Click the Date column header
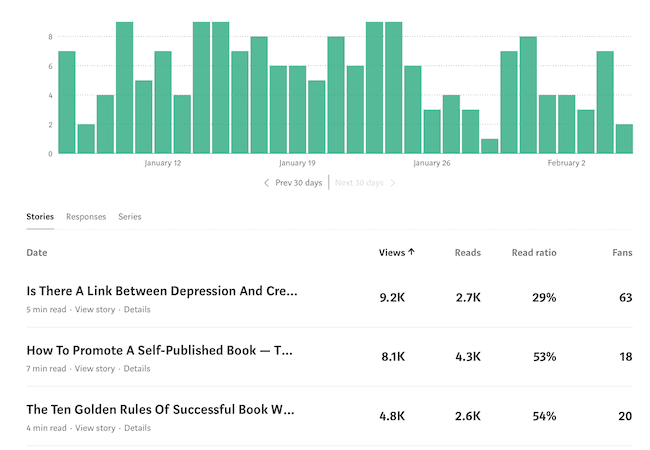This screenshot has width=650, height=450. click(37, 253)
